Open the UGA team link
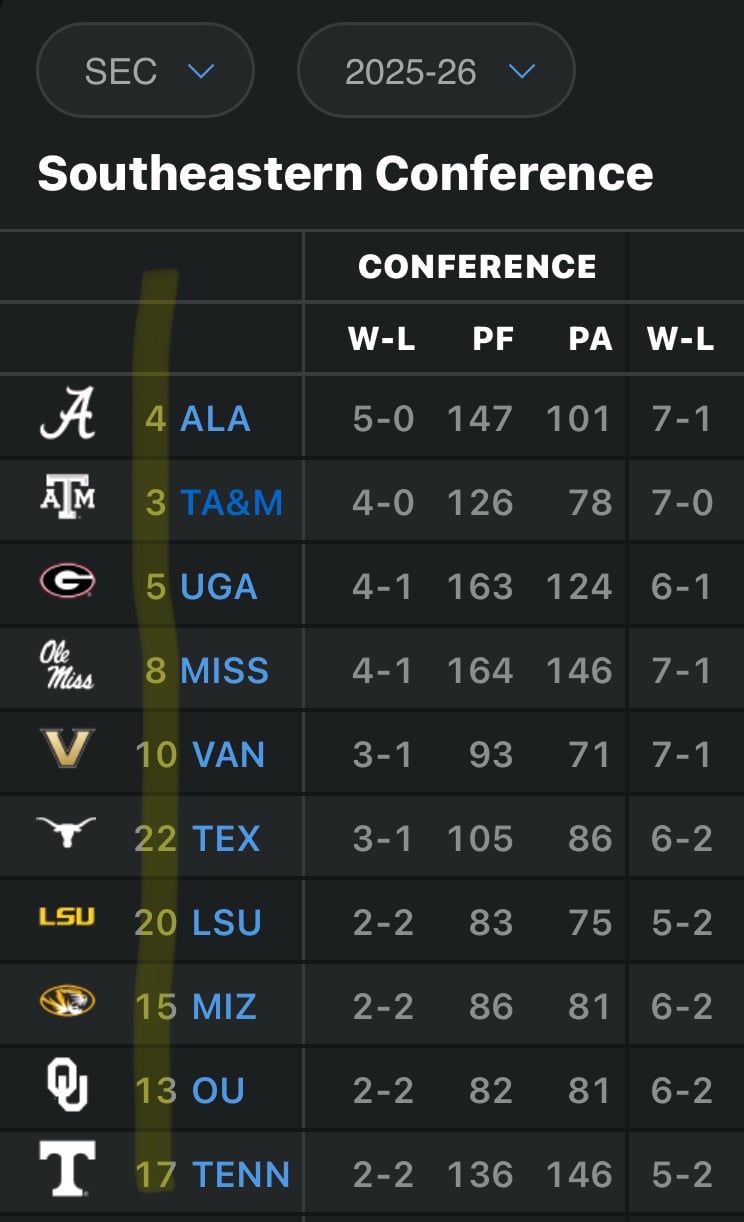This screenshot has width=744, height=1222. pyautogui.click(x=219, y=586)
